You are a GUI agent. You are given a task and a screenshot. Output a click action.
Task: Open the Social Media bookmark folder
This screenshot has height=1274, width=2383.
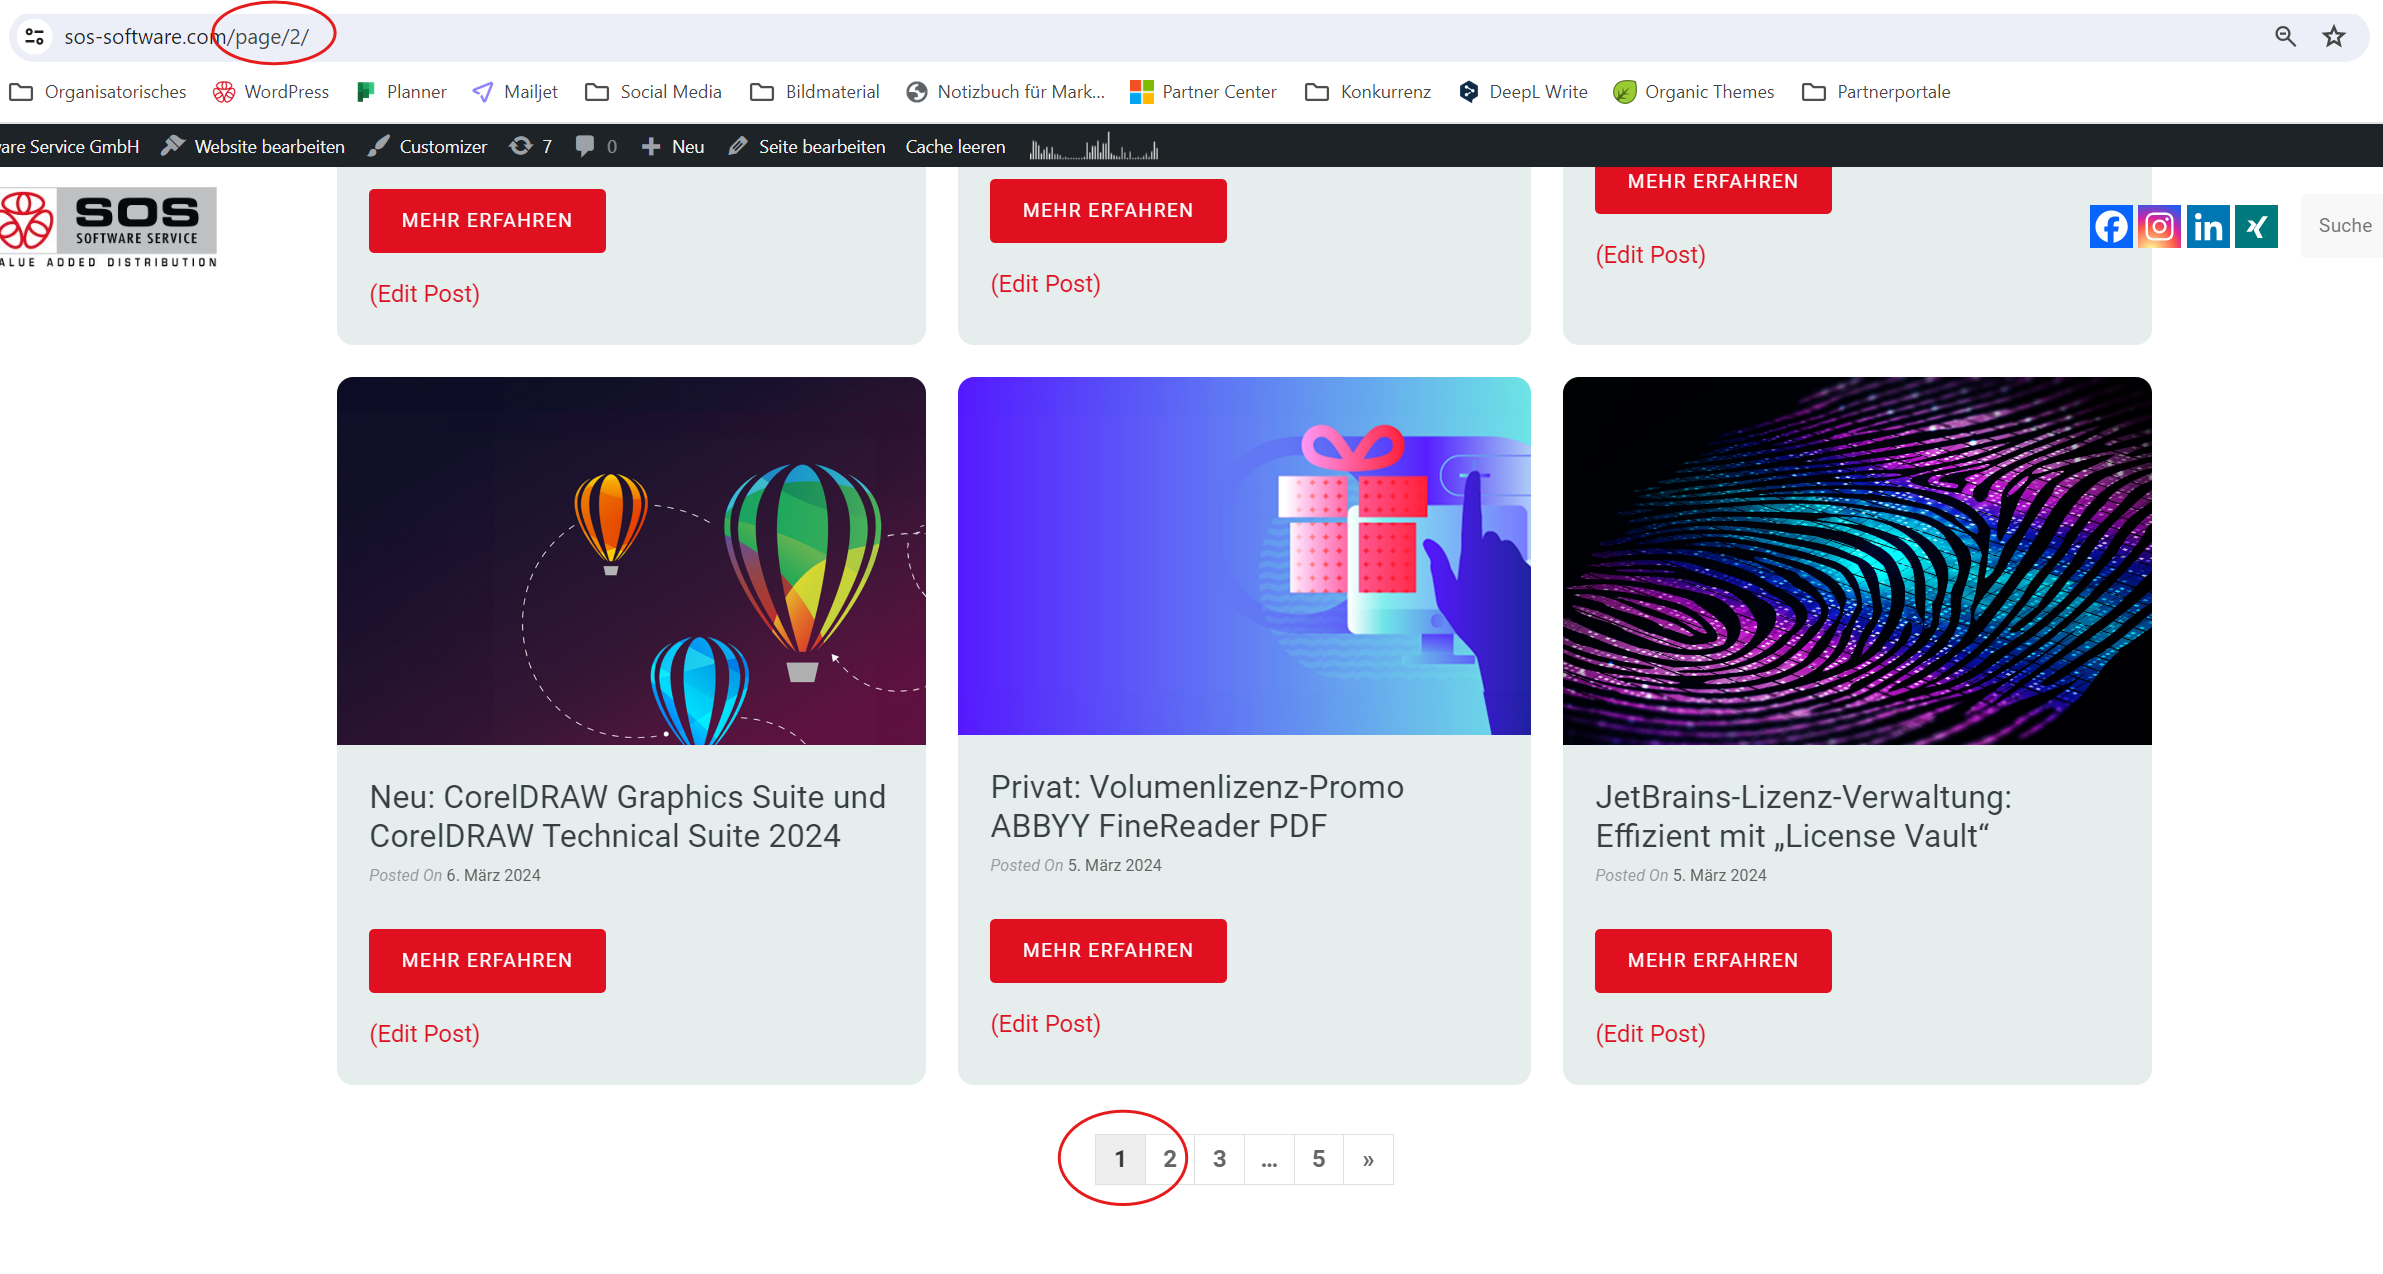pyautogui.click(x=654, y=92)
